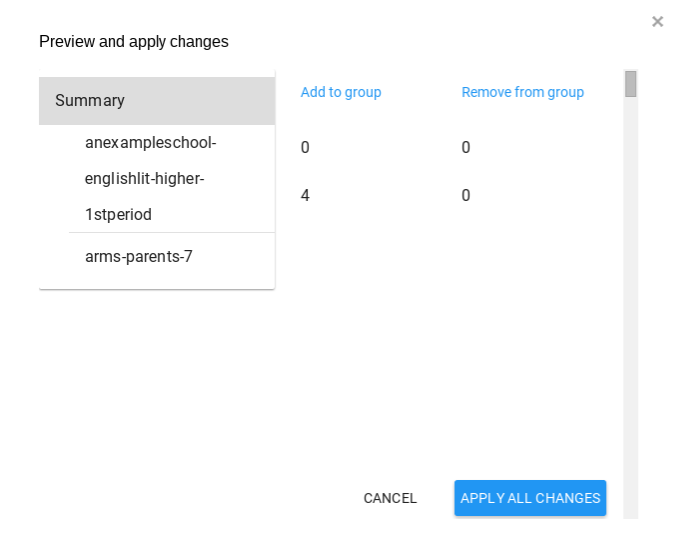The height and width of the screenshot is (549, 678).
Task: Click the Remove from group column header
Action: (522, 93)
